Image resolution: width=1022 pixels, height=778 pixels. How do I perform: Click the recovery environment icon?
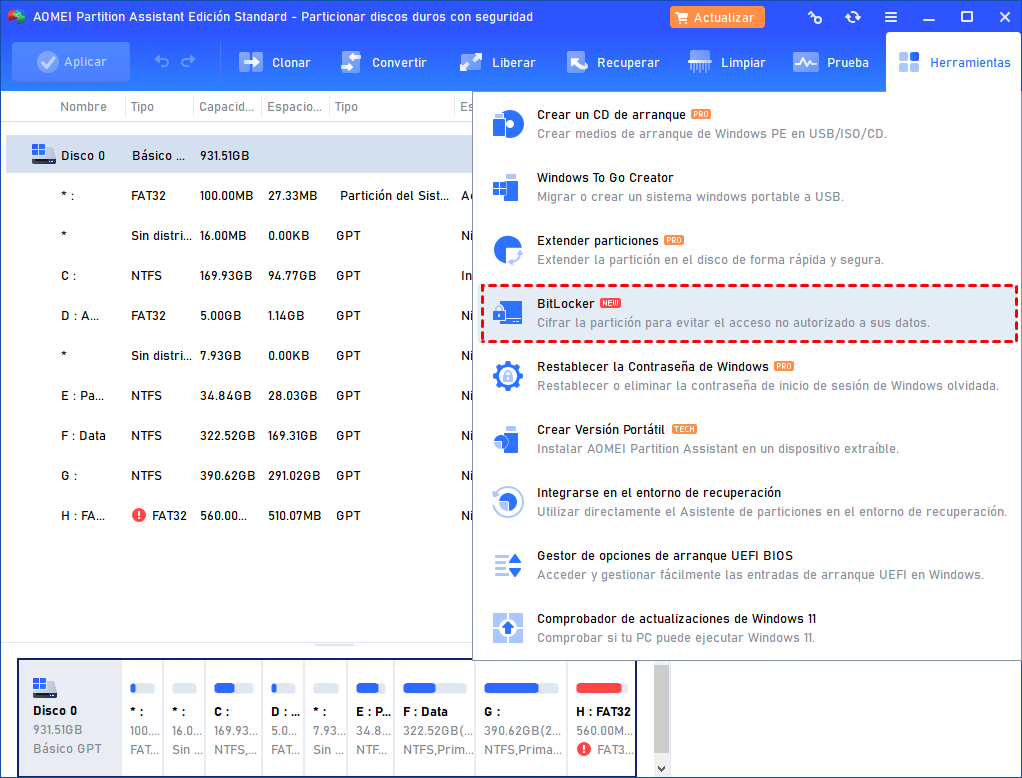(508, 502)
